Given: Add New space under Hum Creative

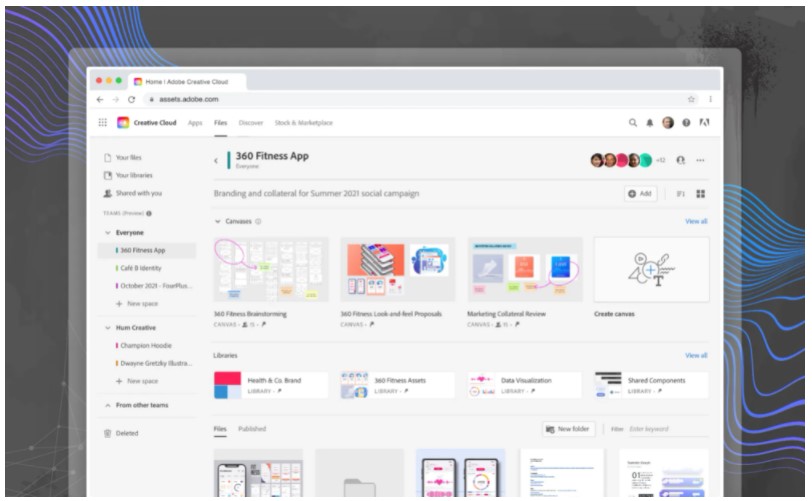Looking at the screenshot, I should tap(137, 381).
